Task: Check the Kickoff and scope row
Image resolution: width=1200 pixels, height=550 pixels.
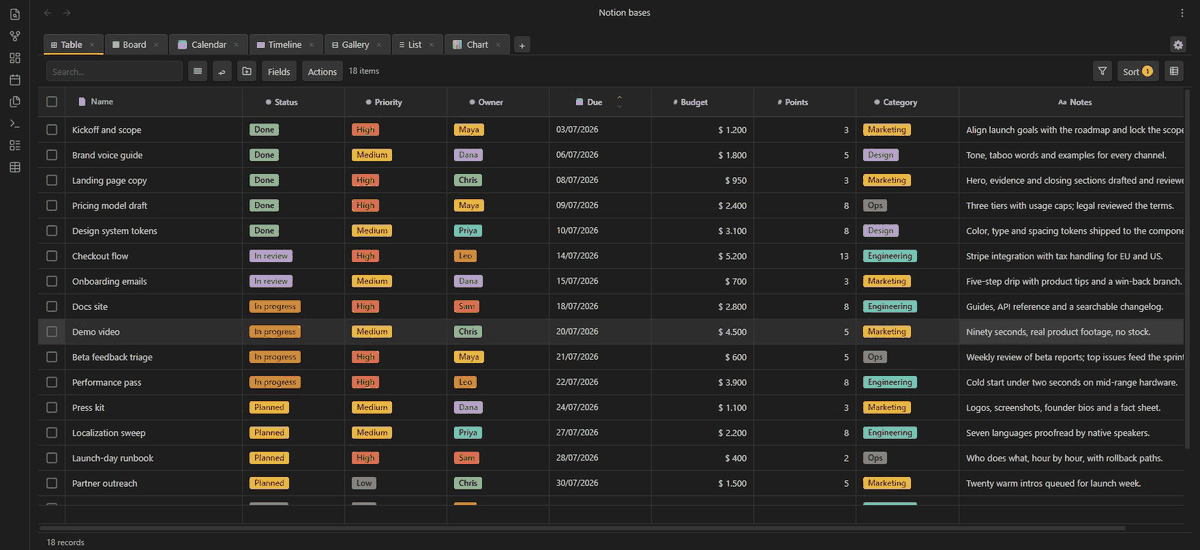Action: (52, 130)
